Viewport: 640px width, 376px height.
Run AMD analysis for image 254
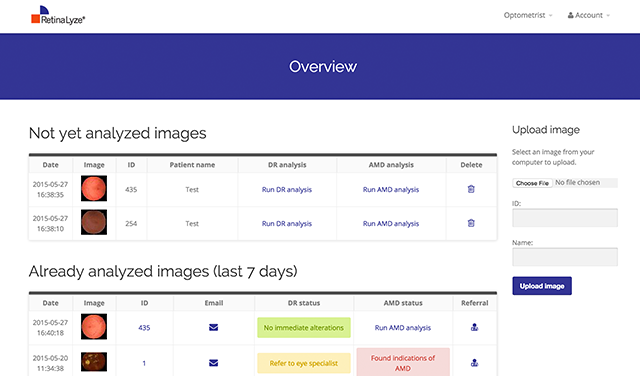tap(391, 224)
